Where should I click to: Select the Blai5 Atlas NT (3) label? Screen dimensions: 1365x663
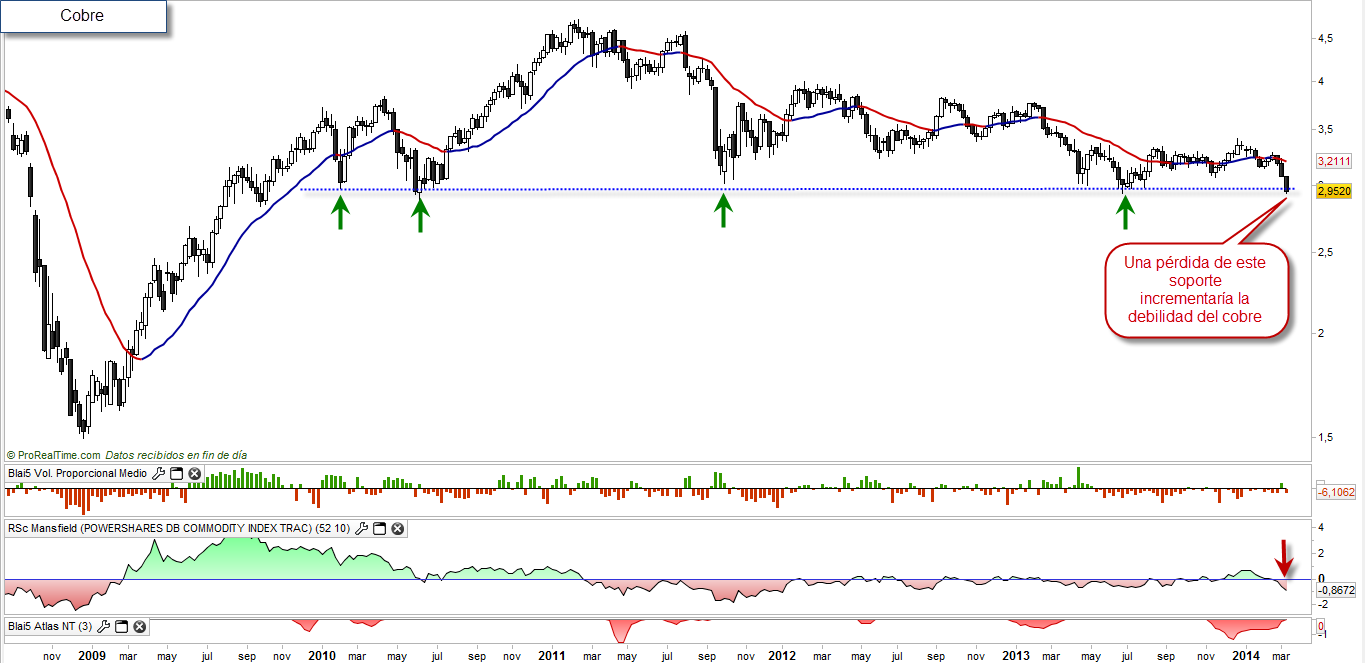click(x=50, y=627)
